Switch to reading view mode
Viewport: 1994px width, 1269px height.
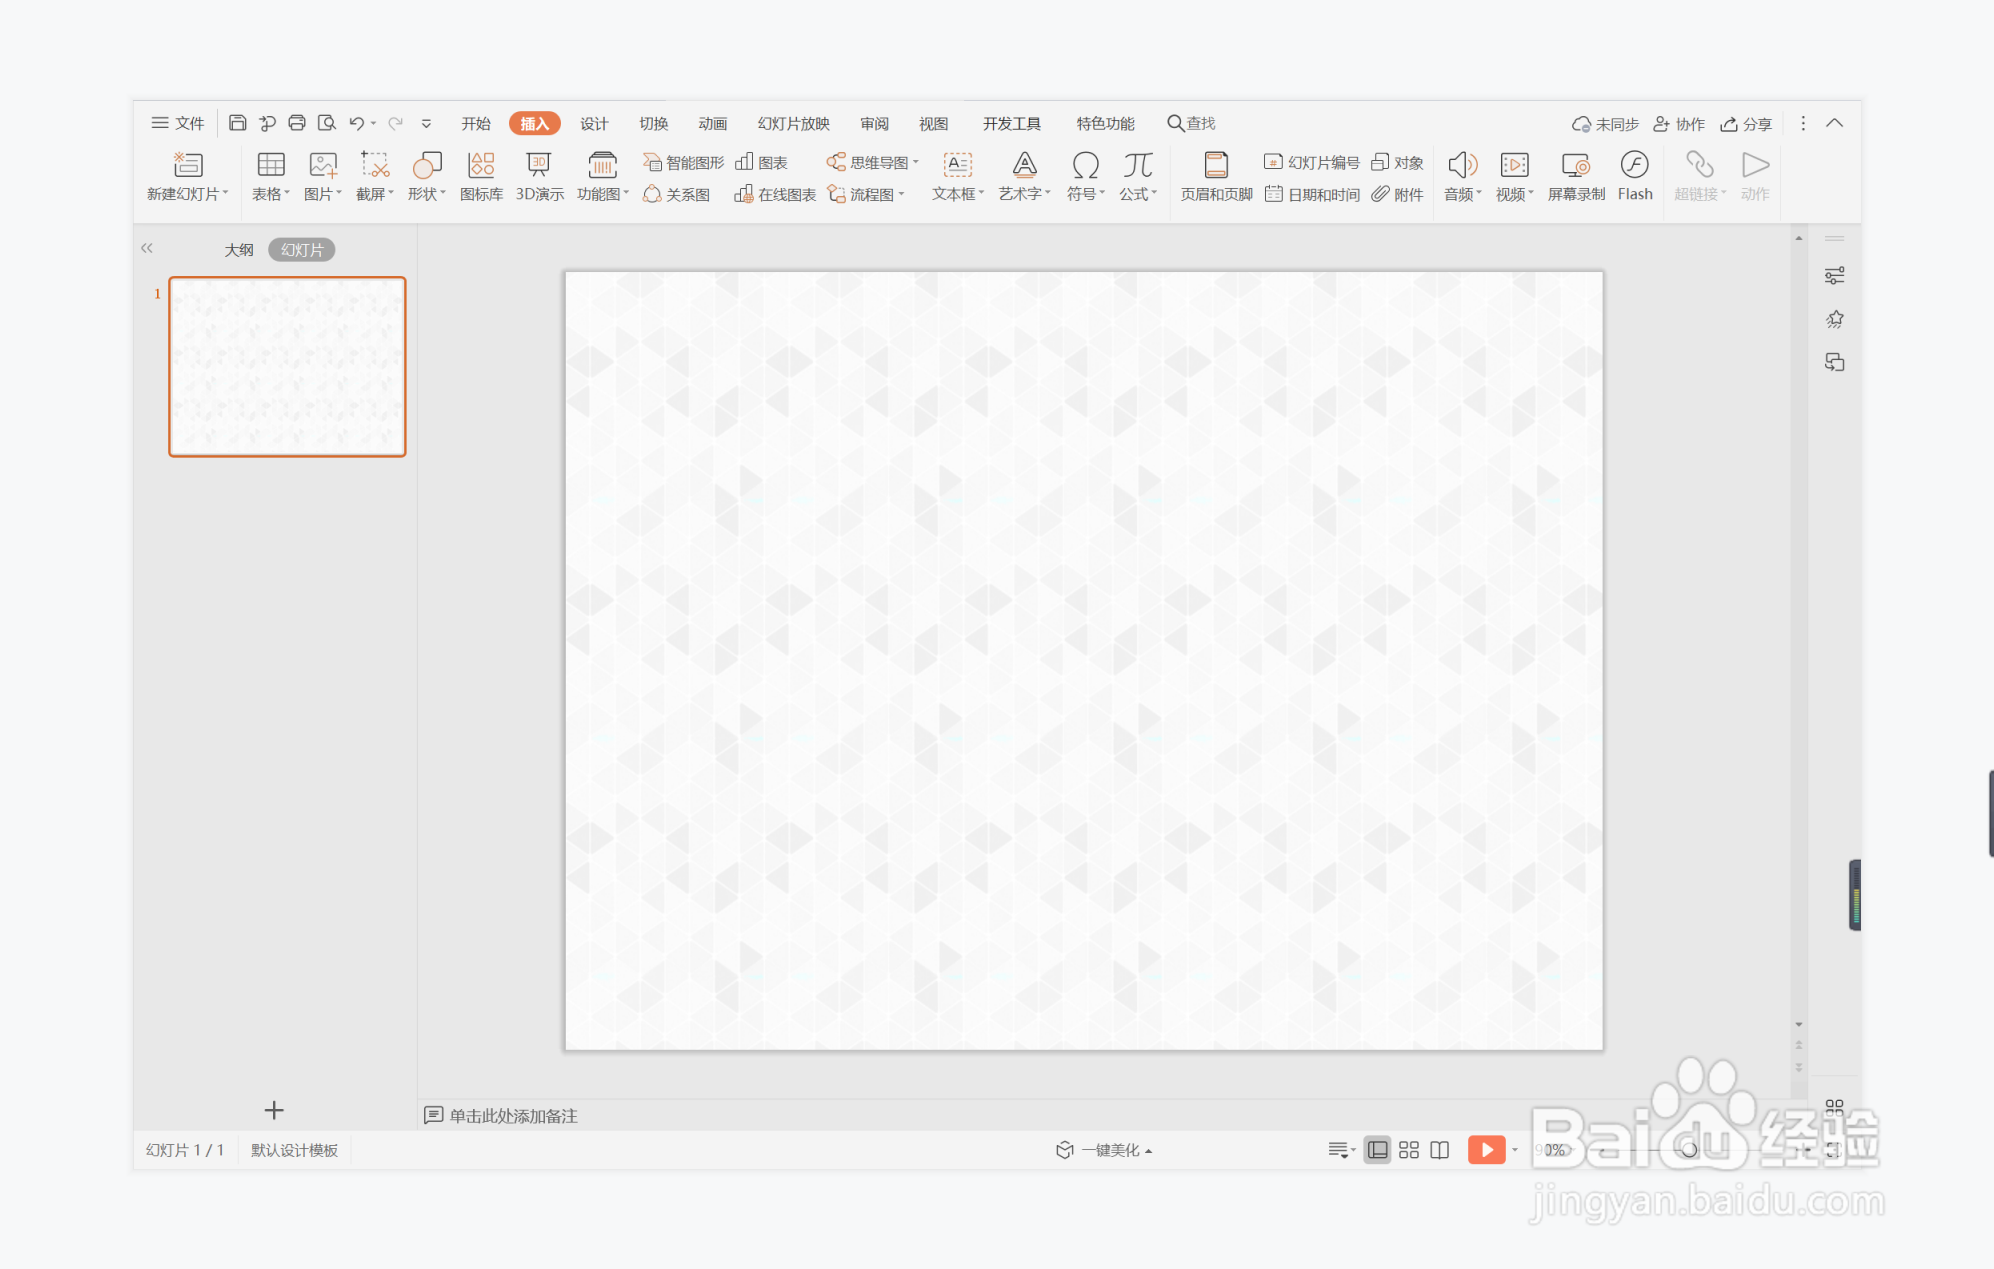(x=1439, y=1150)
